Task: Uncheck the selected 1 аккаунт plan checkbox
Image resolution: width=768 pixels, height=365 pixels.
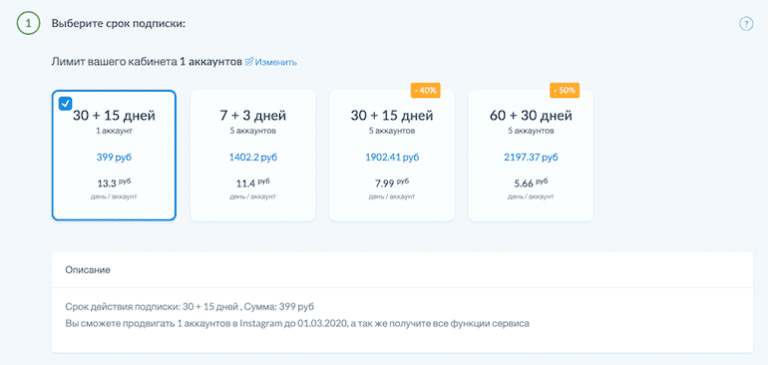Action: (x=66, y=103)
